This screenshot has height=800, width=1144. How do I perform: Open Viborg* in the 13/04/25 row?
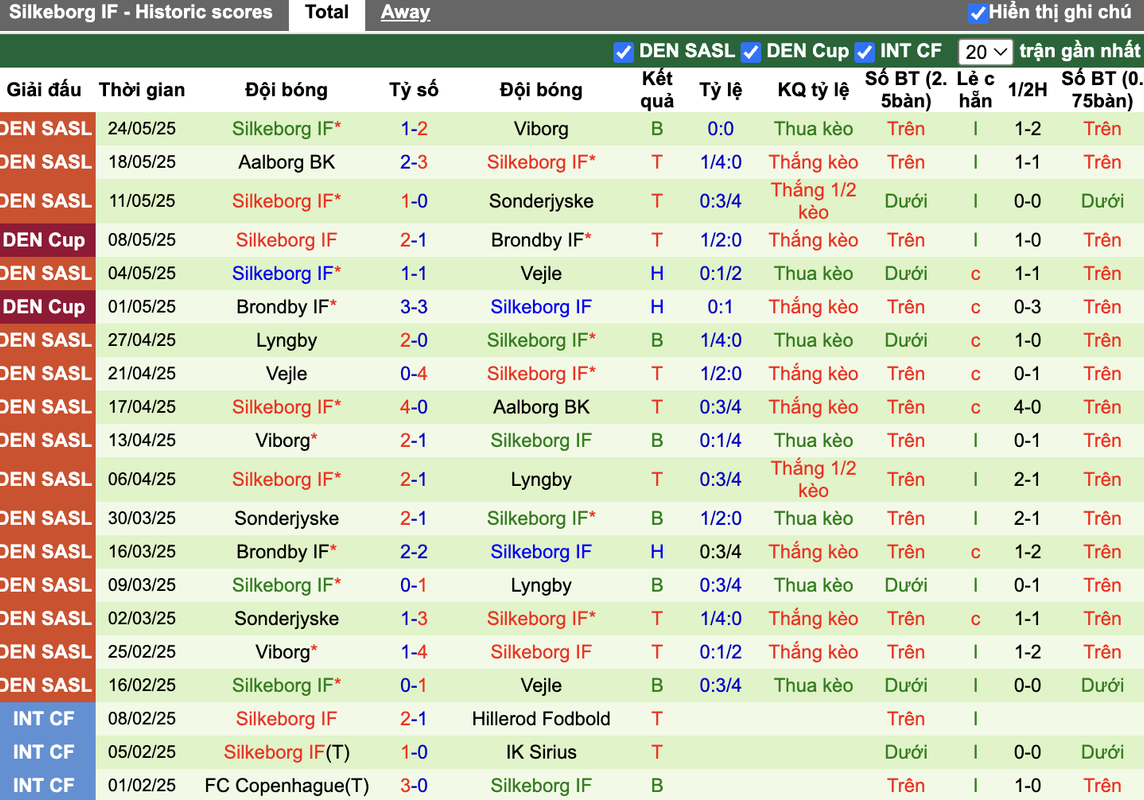(287, 440)
